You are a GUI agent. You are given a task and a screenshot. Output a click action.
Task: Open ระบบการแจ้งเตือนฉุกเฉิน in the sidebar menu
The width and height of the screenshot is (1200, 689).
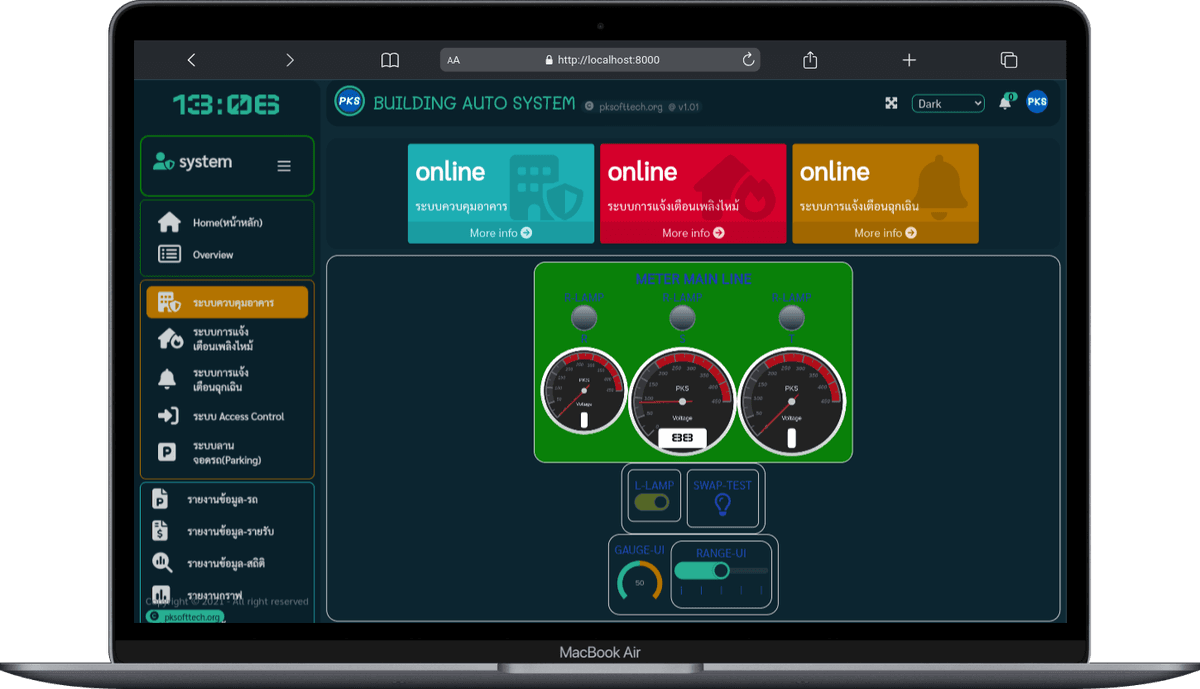pyautogui.click(x=227, y=380)
